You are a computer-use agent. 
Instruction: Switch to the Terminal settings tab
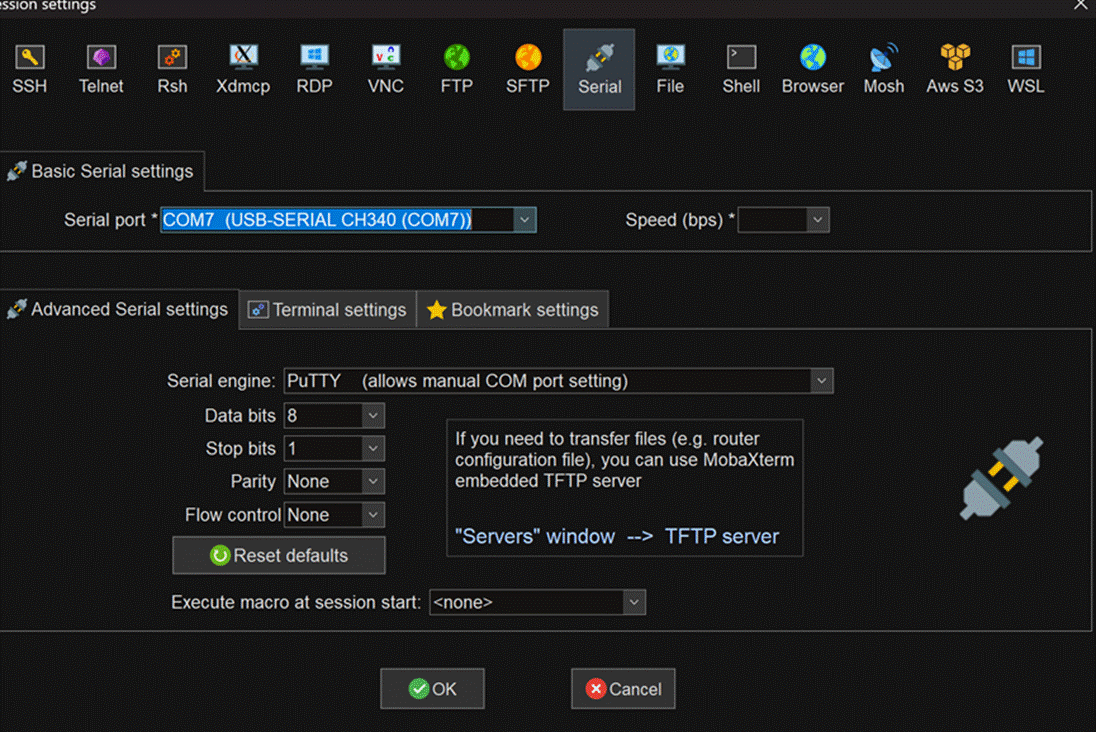tap(327, 310)
